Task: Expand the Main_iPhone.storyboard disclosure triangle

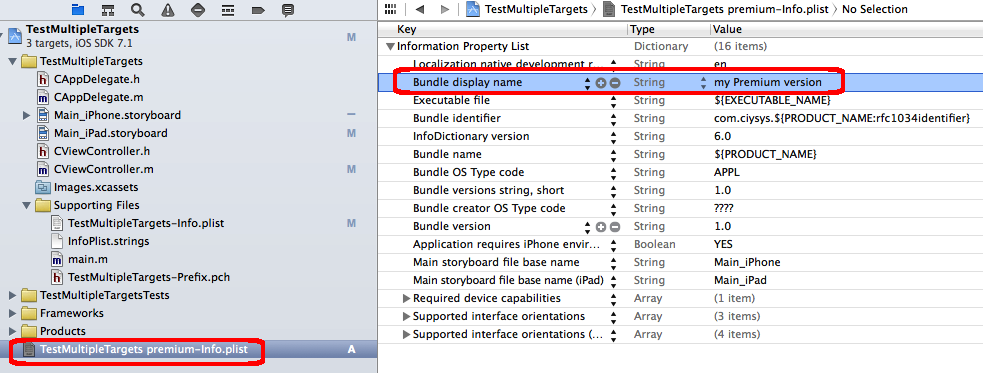Action: [x=26, y=115]
